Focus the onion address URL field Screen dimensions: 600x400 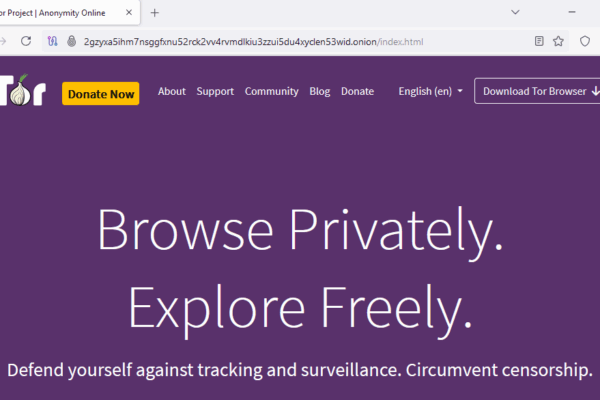point(300,41)
